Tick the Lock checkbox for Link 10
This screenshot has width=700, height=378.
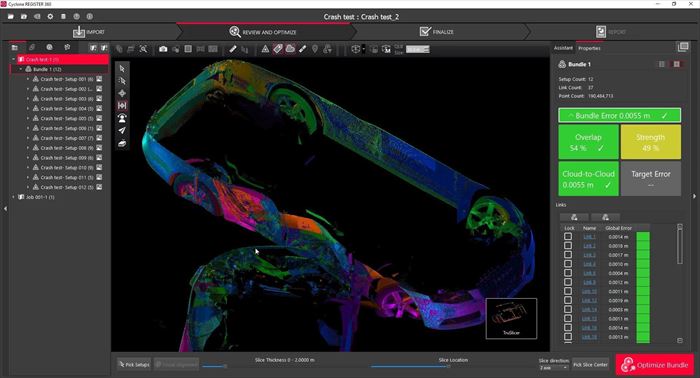(568, 291)
